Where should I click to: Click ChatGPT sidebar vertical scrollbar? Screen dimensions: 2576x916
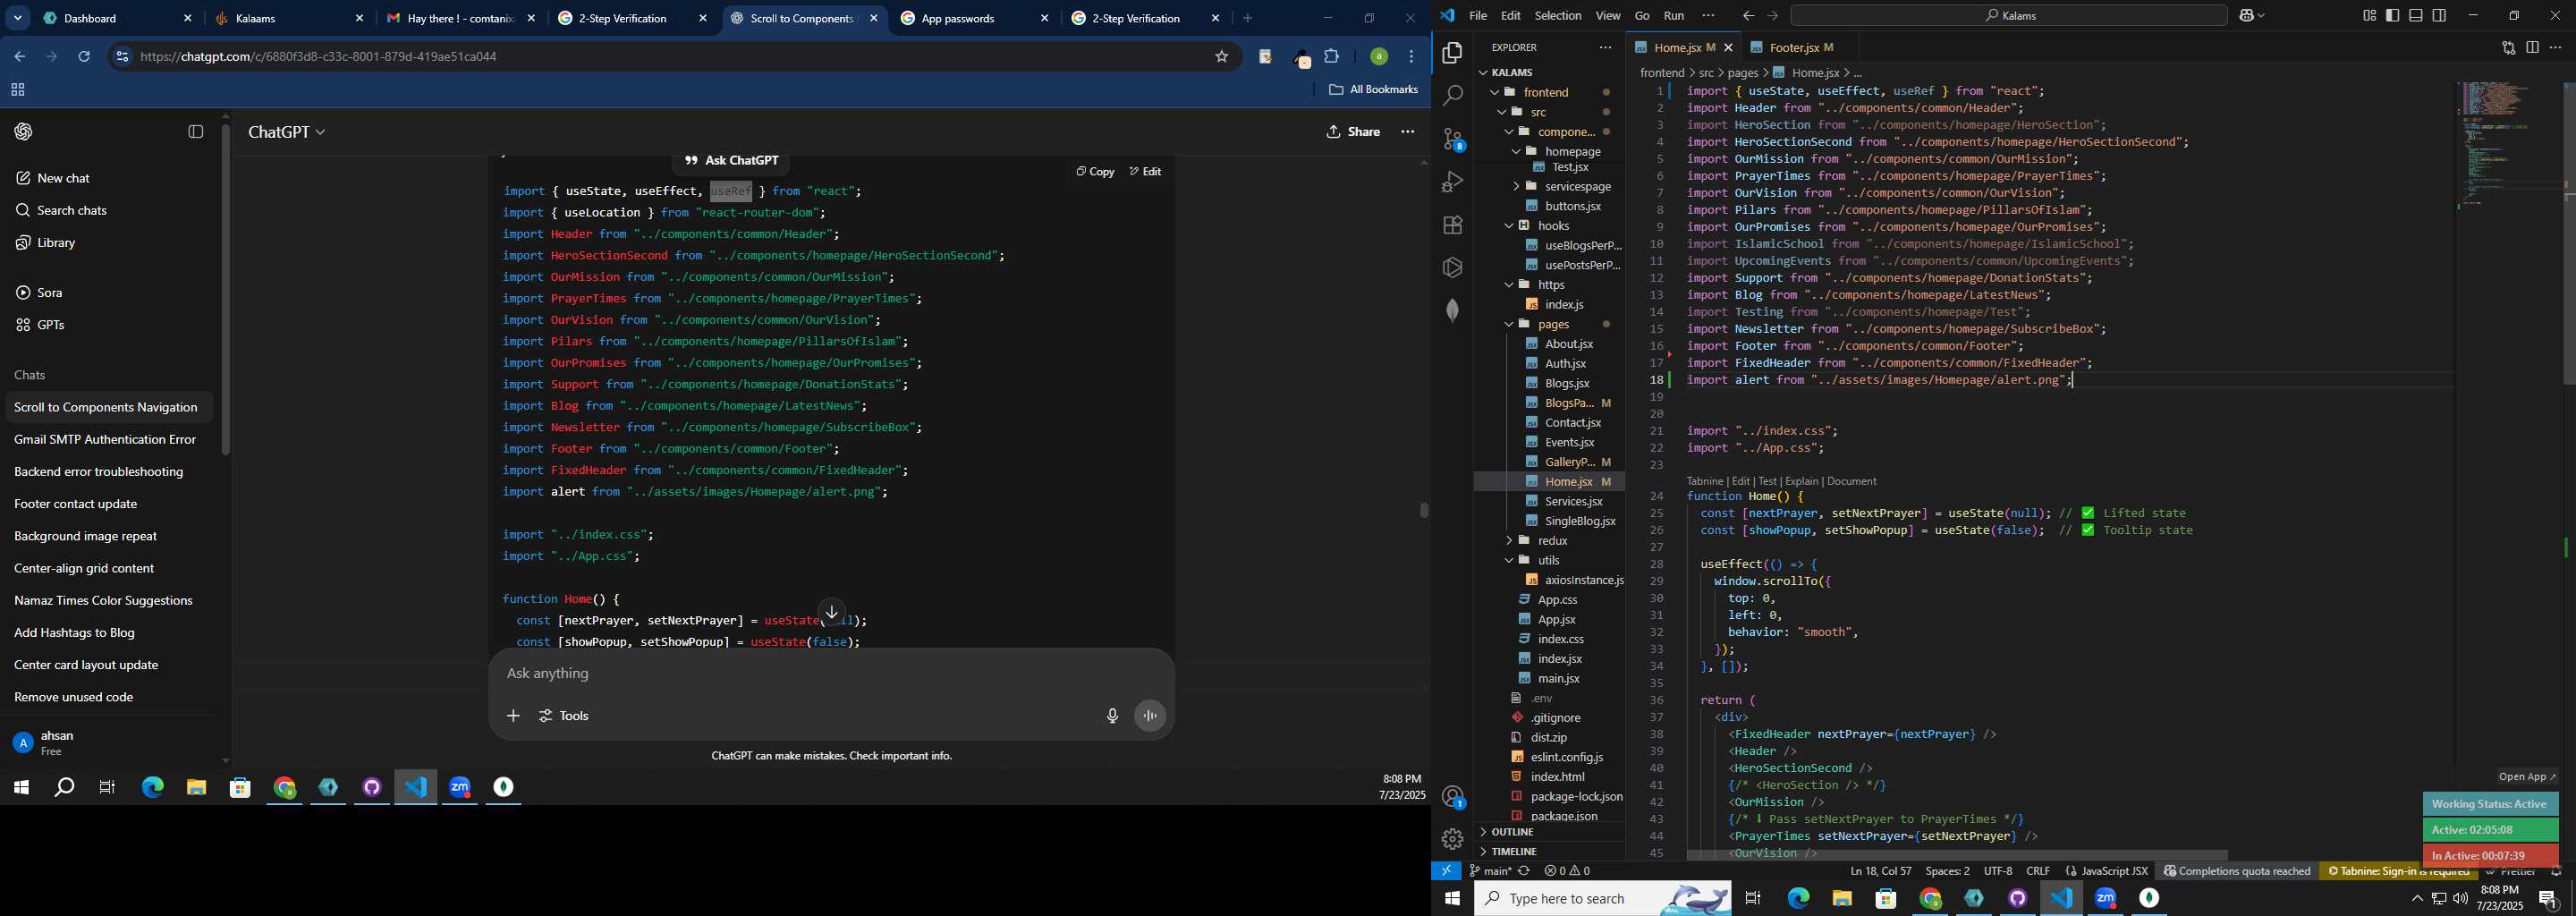(x=226, y=290)
